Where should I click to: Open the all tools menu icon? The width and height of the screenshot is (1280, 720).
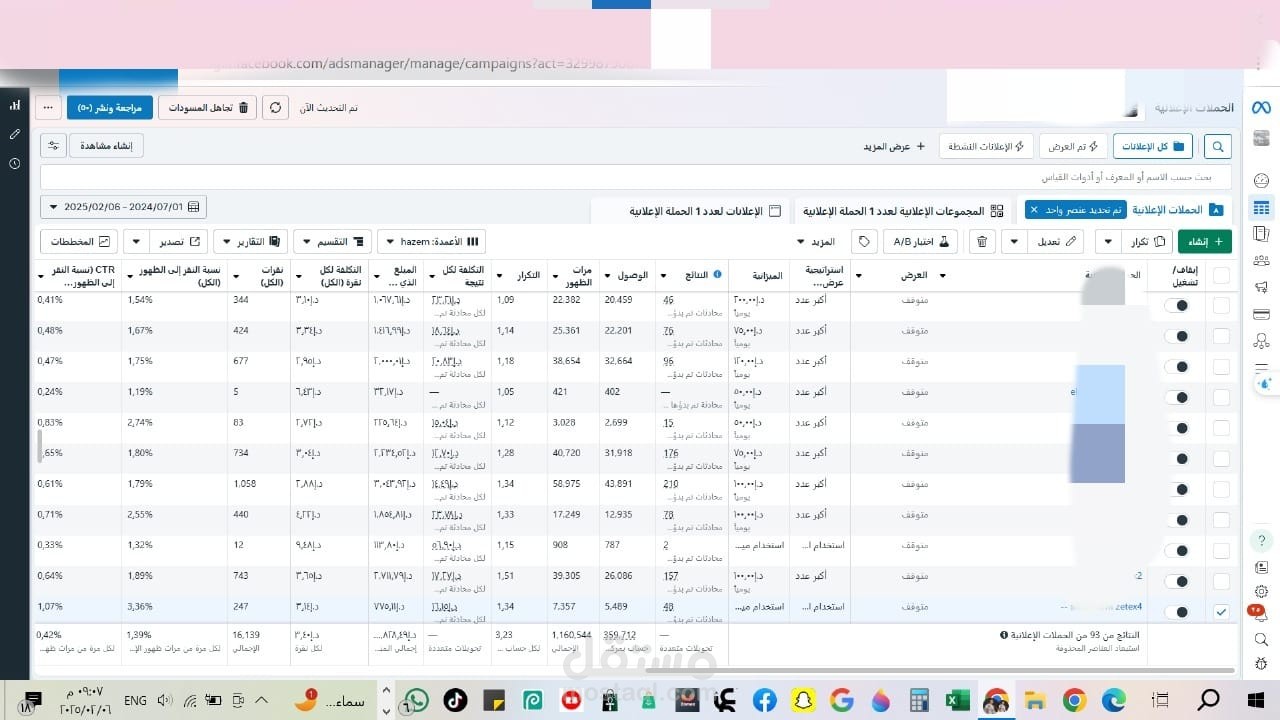[x=1261, y=367]
